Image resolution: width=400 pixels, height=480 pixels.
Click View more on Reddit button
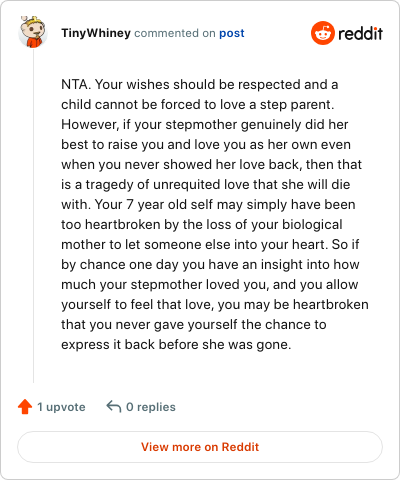(200, 447)
